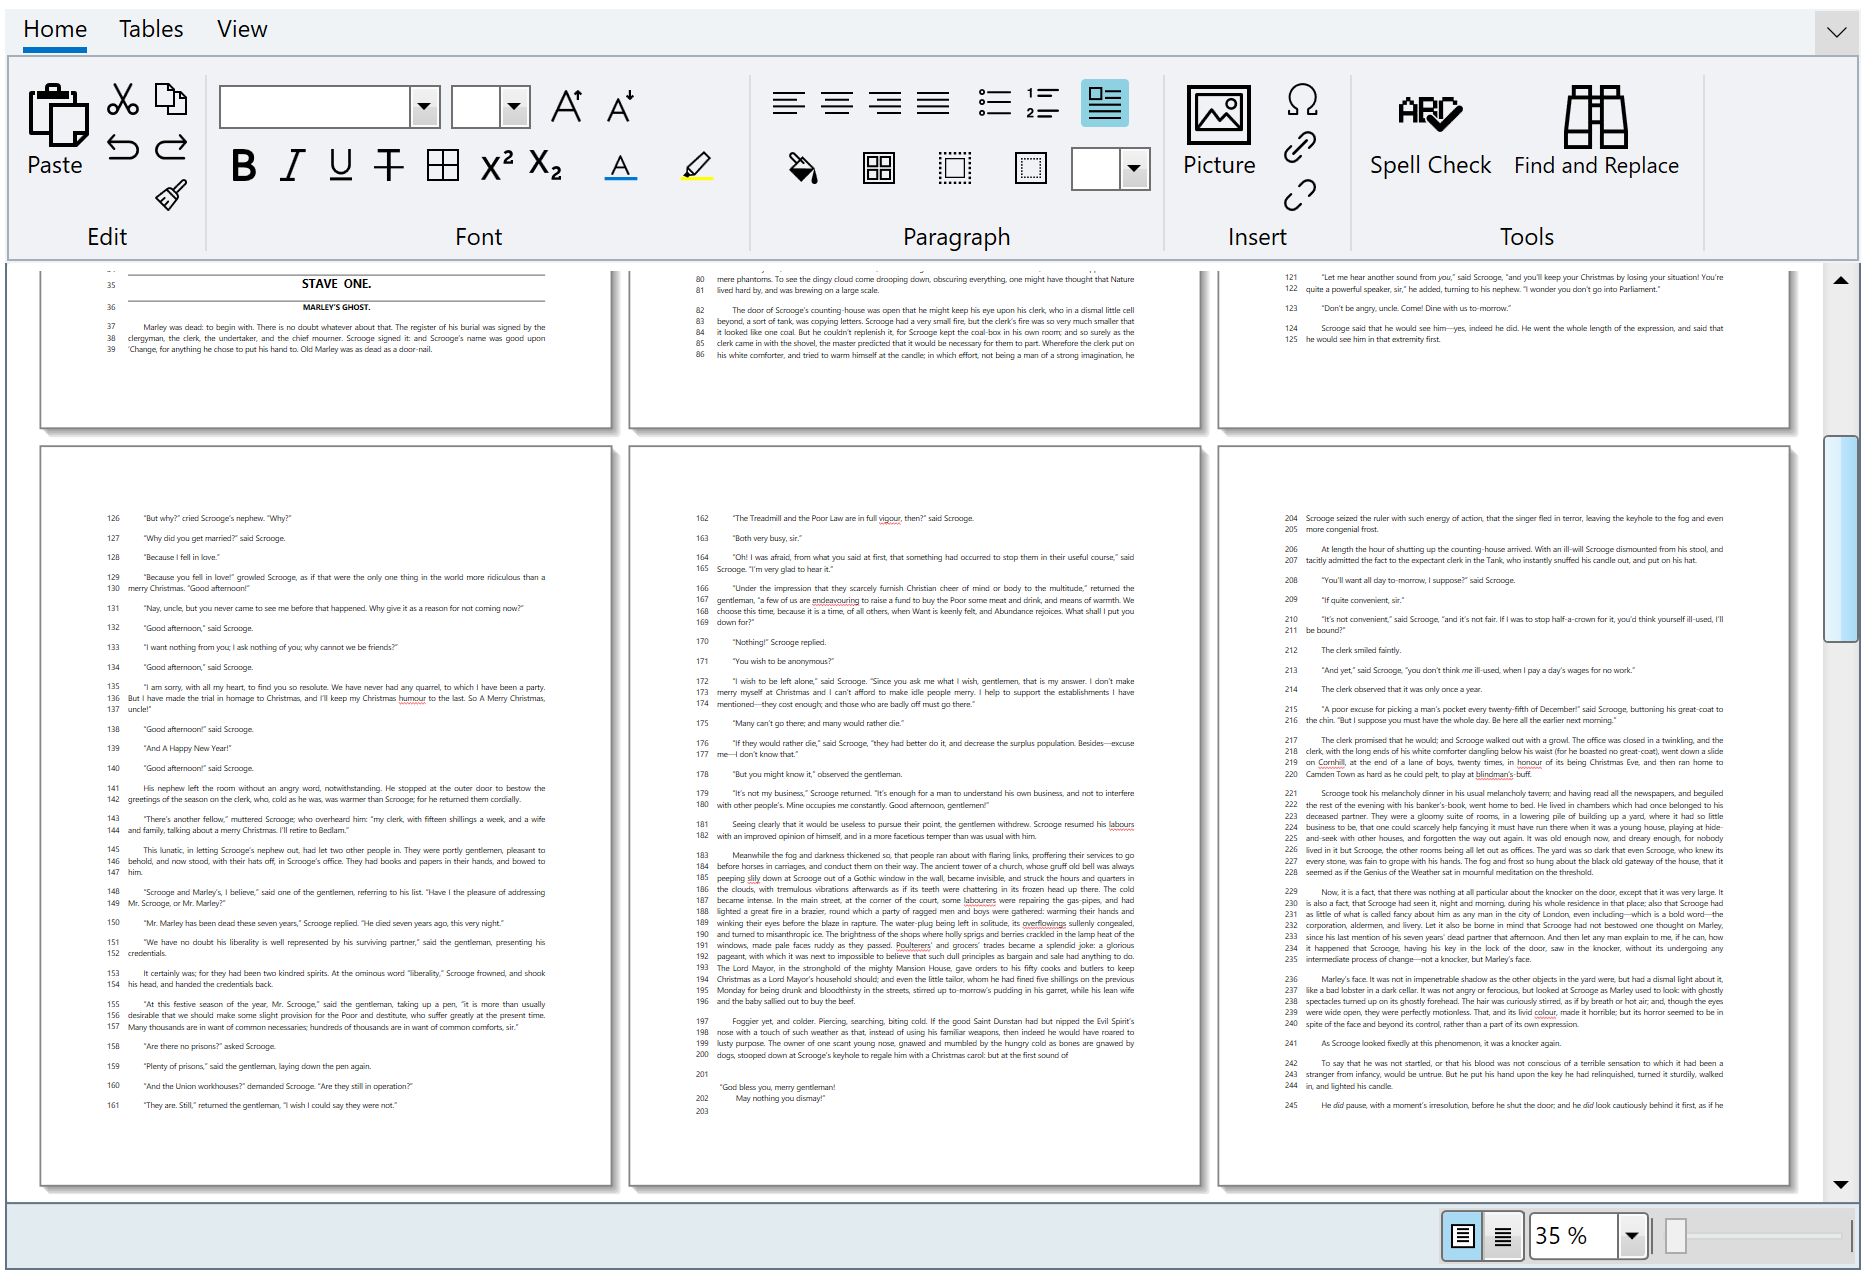Insert a picture

click(1219, 131)
